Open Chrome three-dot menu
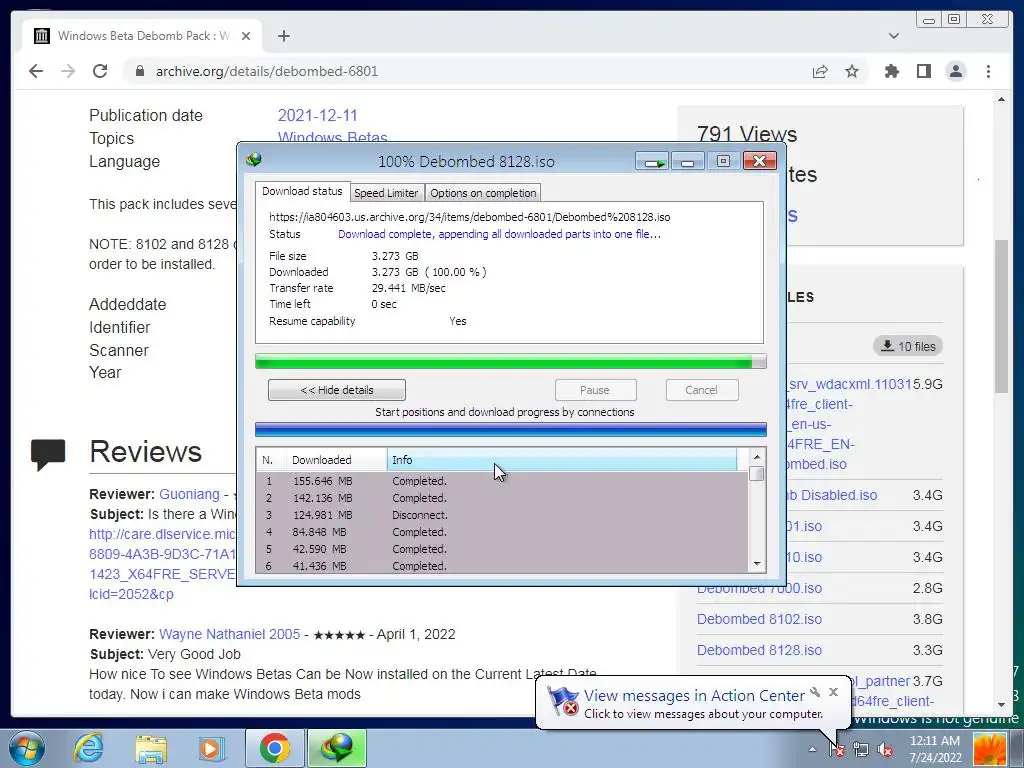The height and width of the screenshot is (768, 1024). 988,71
